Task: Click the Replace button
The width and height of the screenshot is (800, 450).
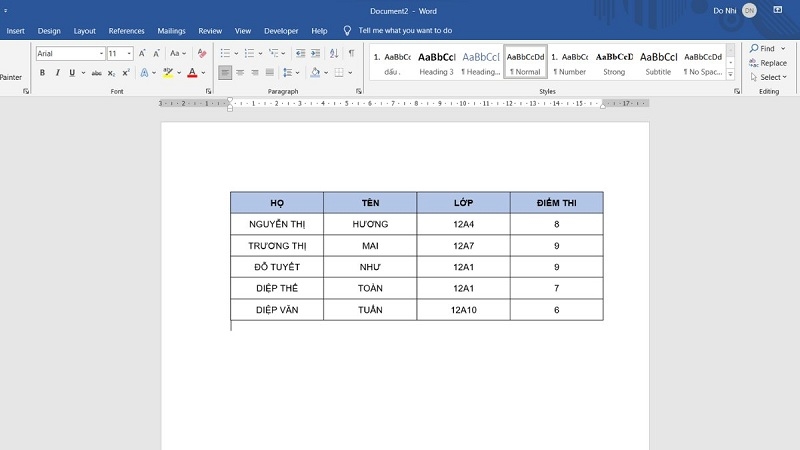Action: pyautogui.click(x=767, y=63)
